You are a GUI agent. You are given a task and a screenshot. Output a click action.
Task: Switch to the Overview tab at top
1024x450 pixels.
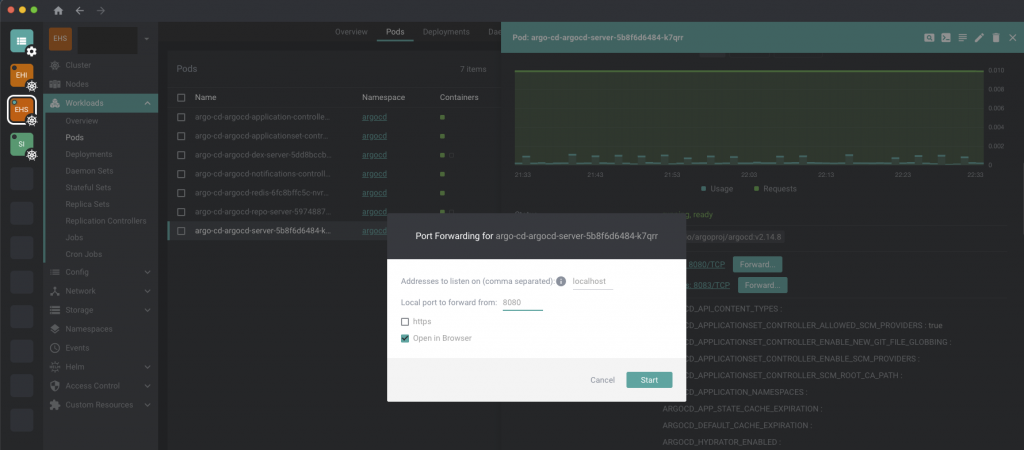(351, 32)
